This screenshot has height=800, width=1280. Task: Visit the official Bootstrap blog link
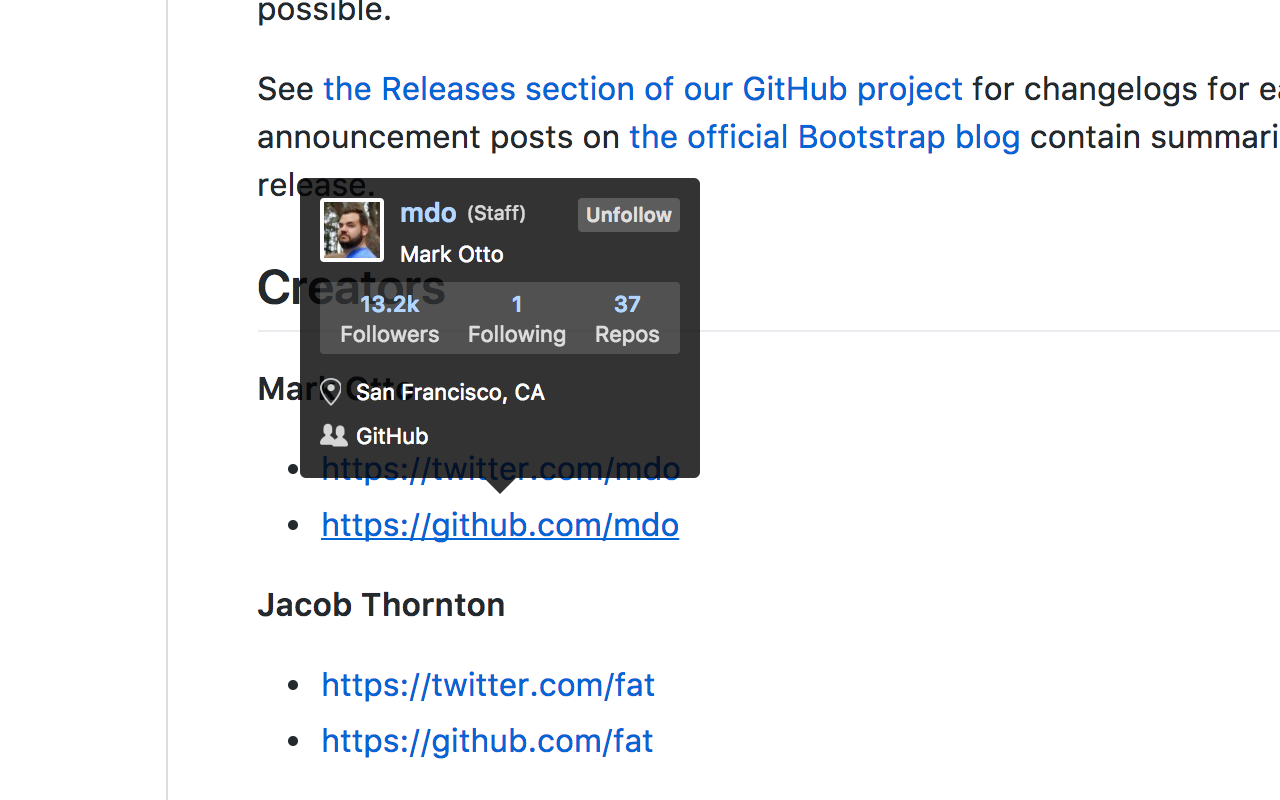click(824, 136)
